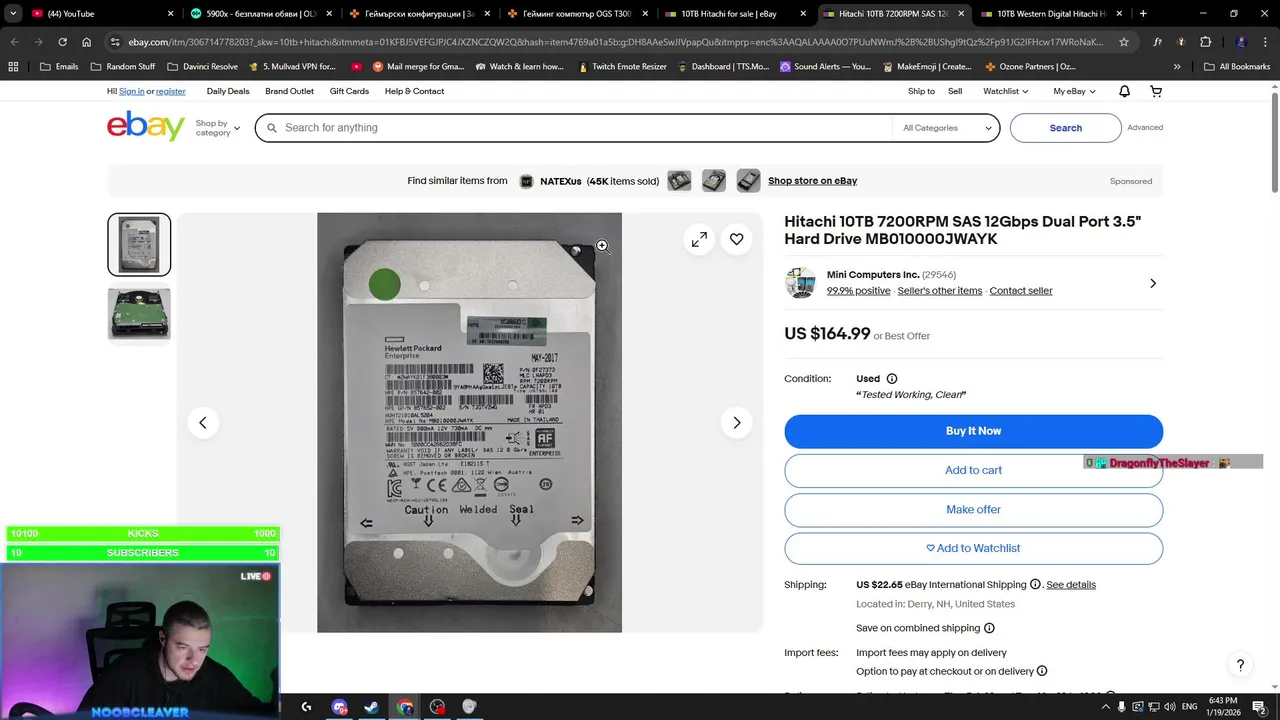
Task: Reload the page
Action: pyautogui.click(x=62, y=42)
